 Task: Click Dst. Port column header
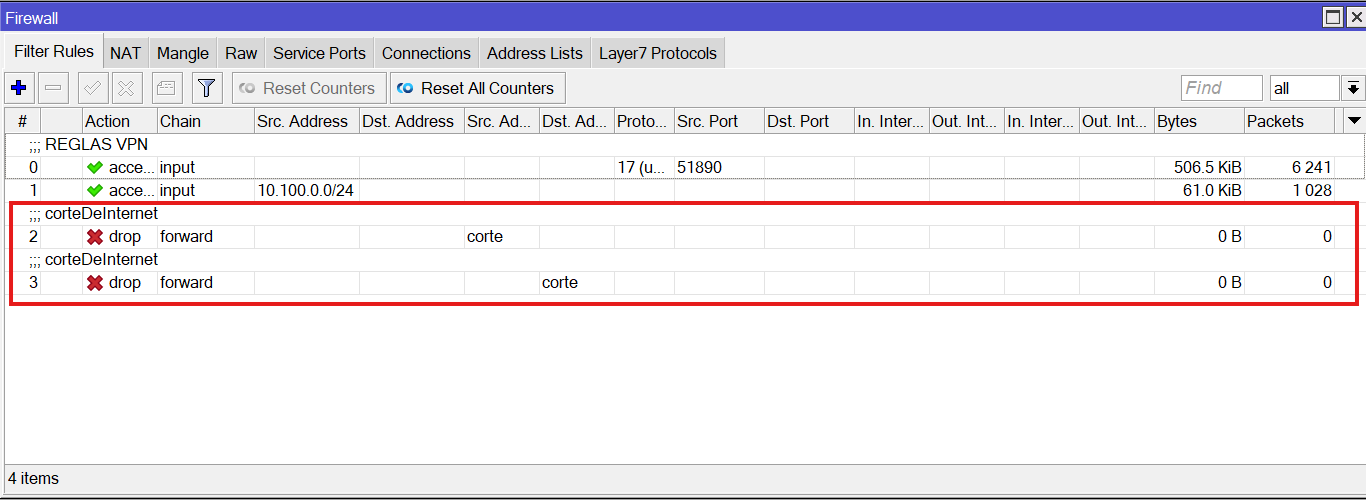point(809,121)
